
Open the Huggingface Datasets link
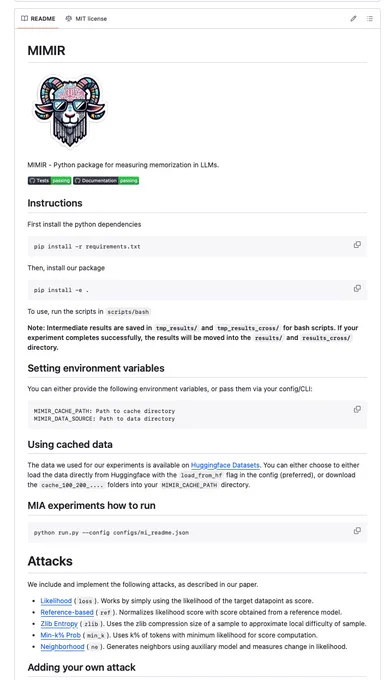coord(225,465)
